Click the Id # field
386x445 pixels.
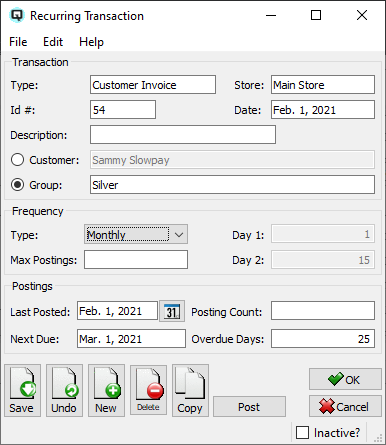pyautogui.click(x=123, y=110)
